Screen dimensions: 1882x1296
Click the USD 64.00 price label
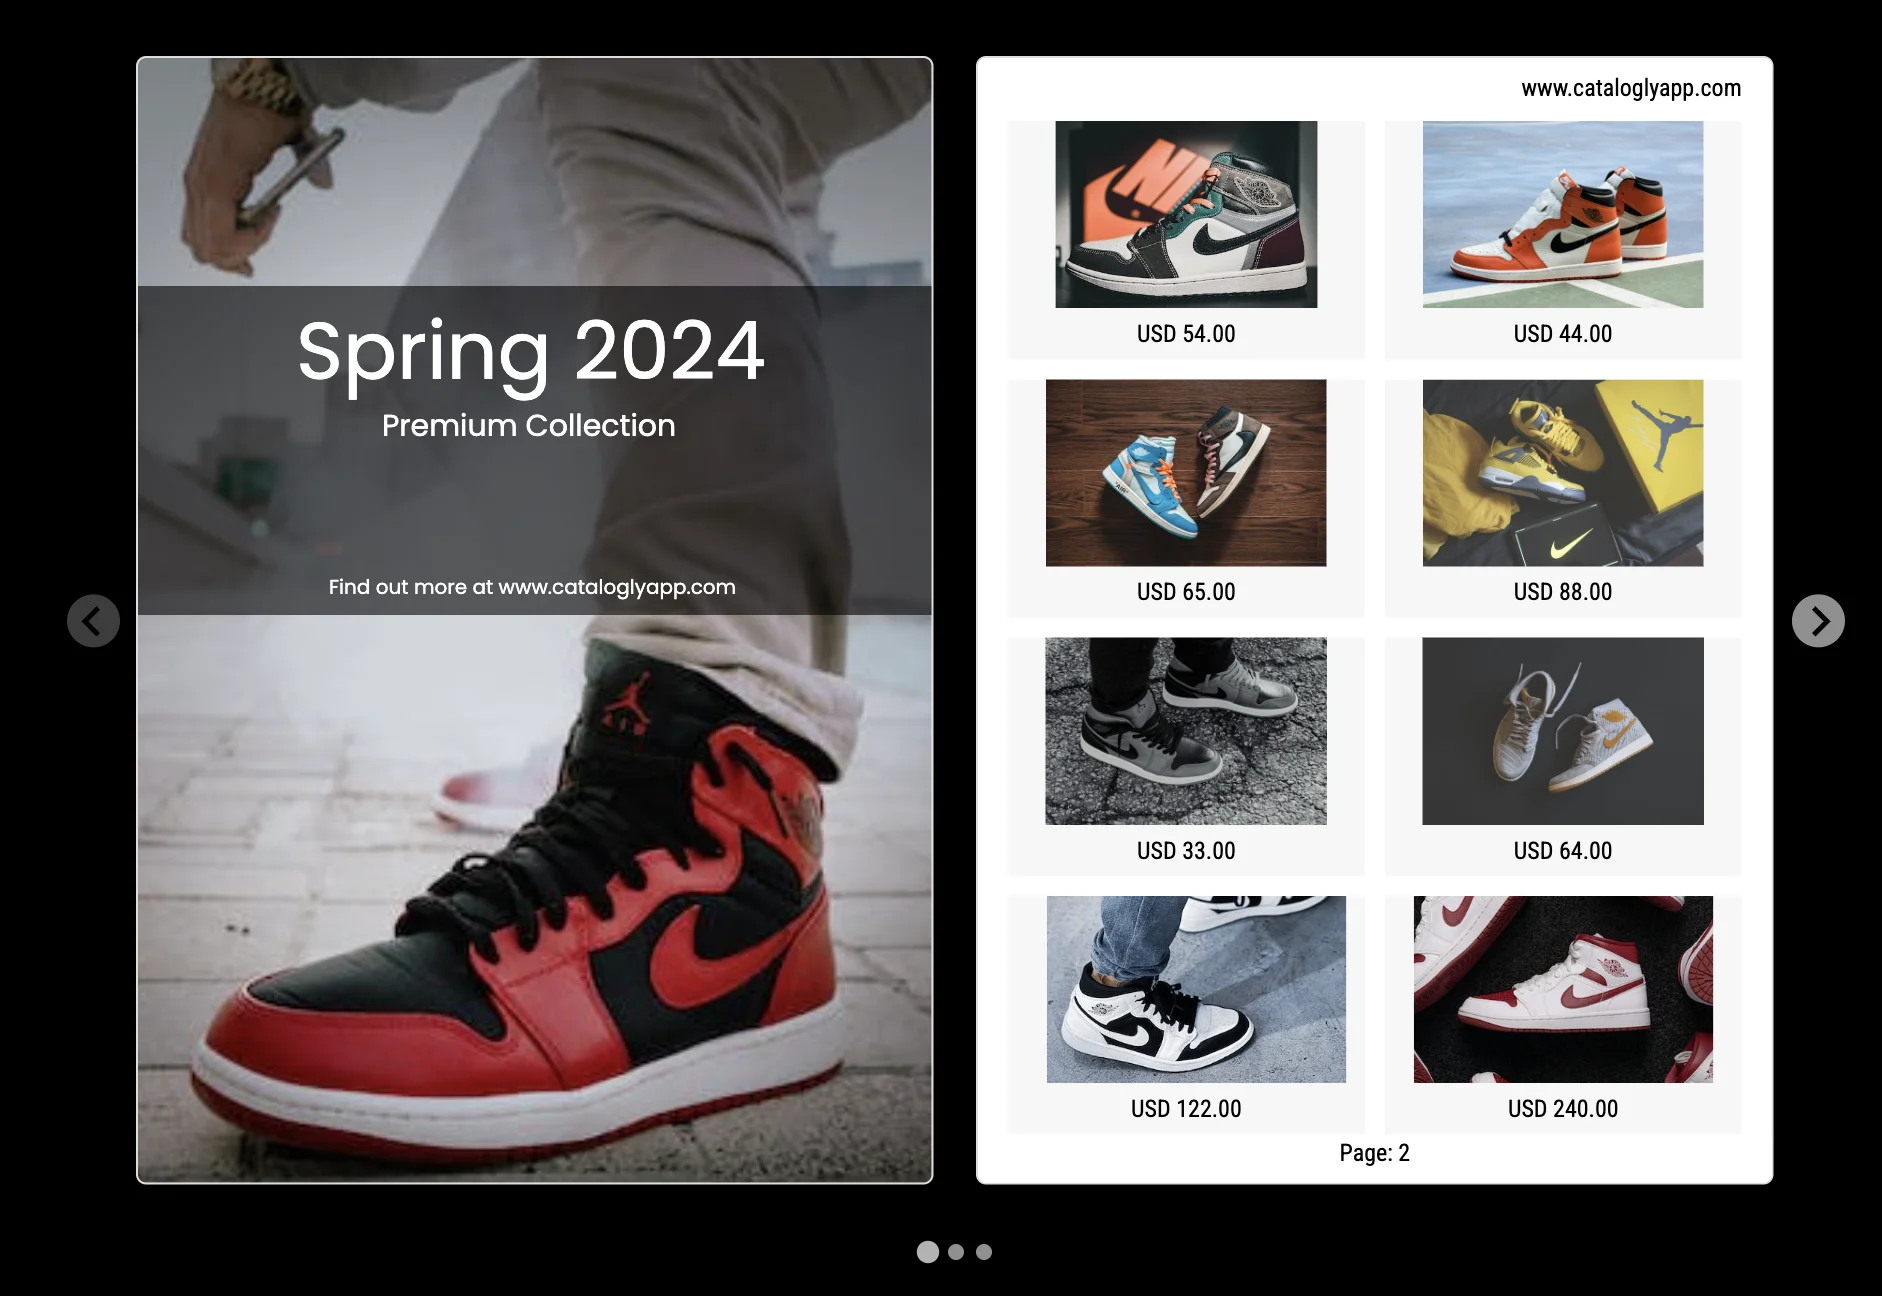pyautogui.click(x=1563, y=851)
